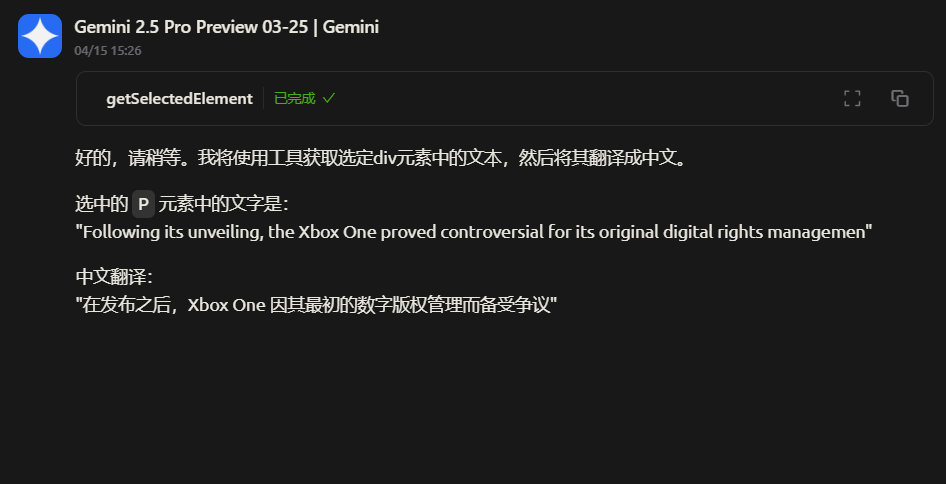The height and width of the screenshot is (484, 946).
Task: Expand the tool call to fullscreen
Action: point(852,98)
